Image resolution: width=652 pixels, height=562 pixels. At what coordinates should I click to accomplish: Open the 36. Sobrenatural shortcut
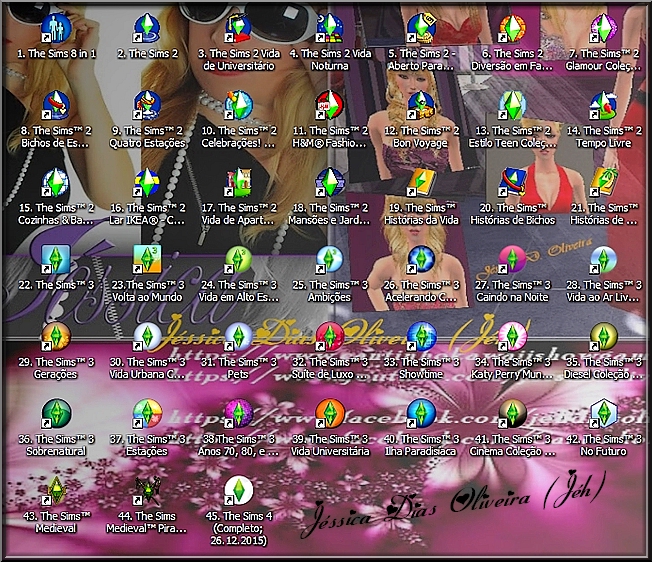pyautogui.click(x=56, y=414)
